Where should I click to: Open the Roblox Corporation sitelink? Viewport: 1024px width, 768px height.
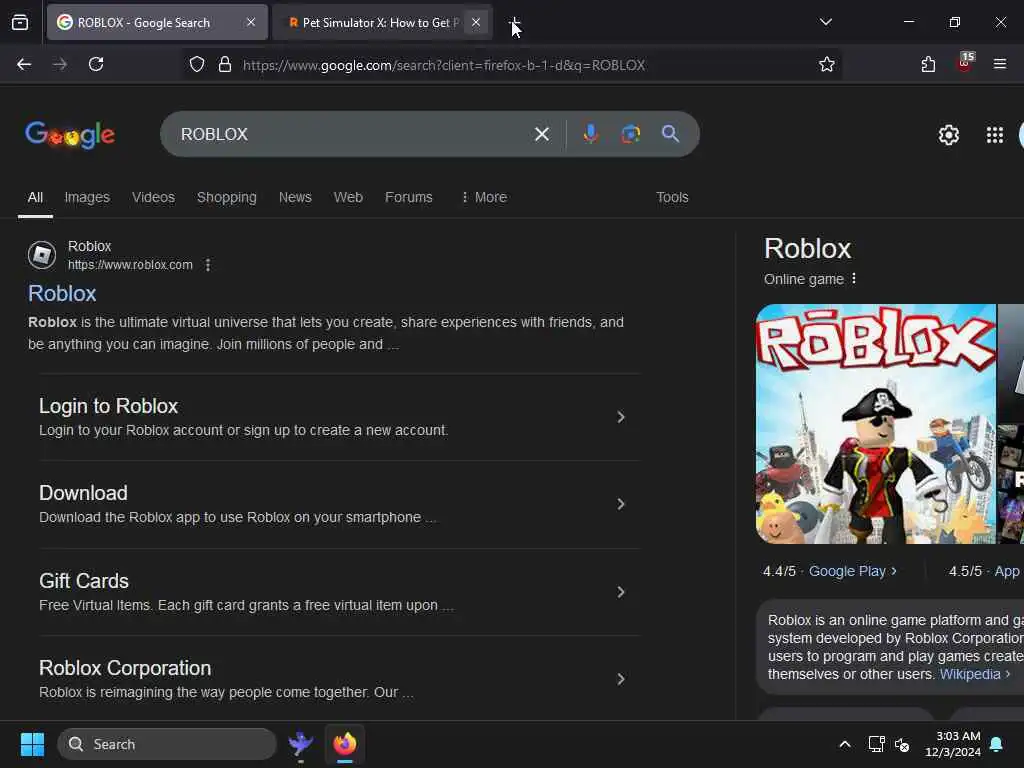125,668
